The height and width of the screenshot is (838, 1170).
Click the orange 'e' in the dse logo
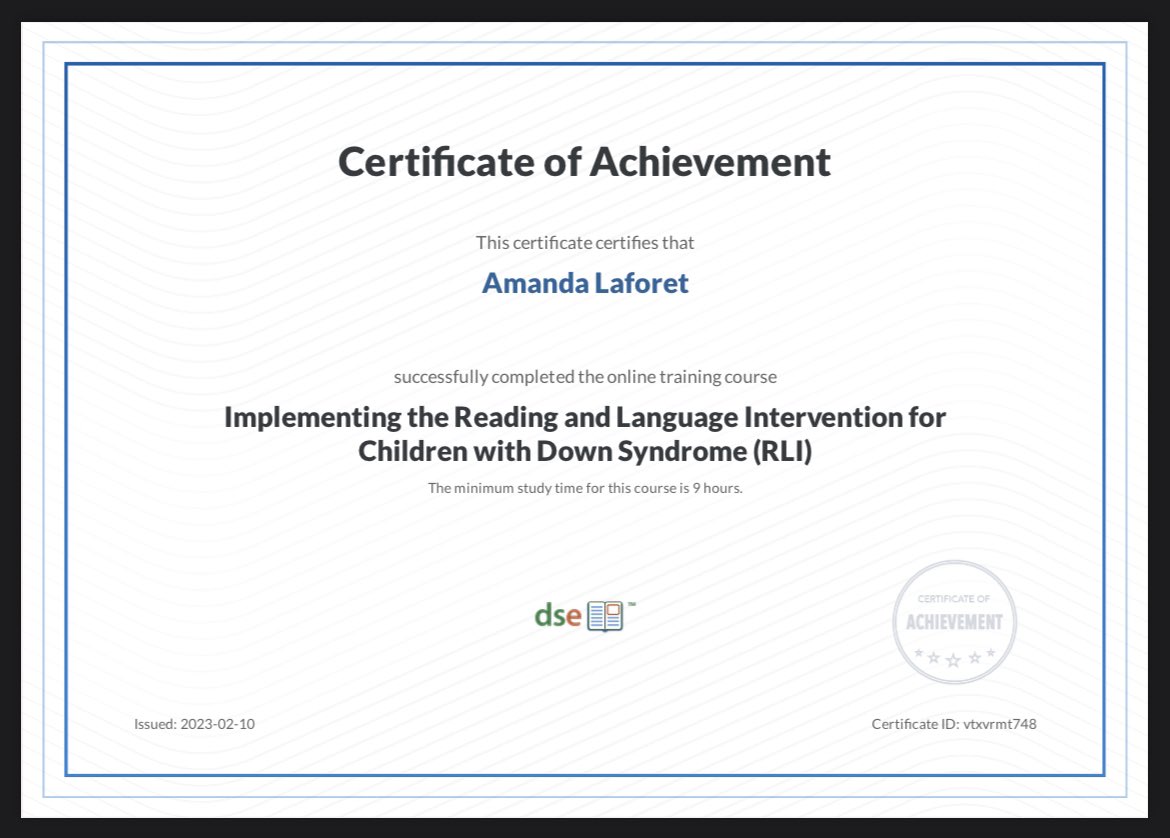(575, 617)
